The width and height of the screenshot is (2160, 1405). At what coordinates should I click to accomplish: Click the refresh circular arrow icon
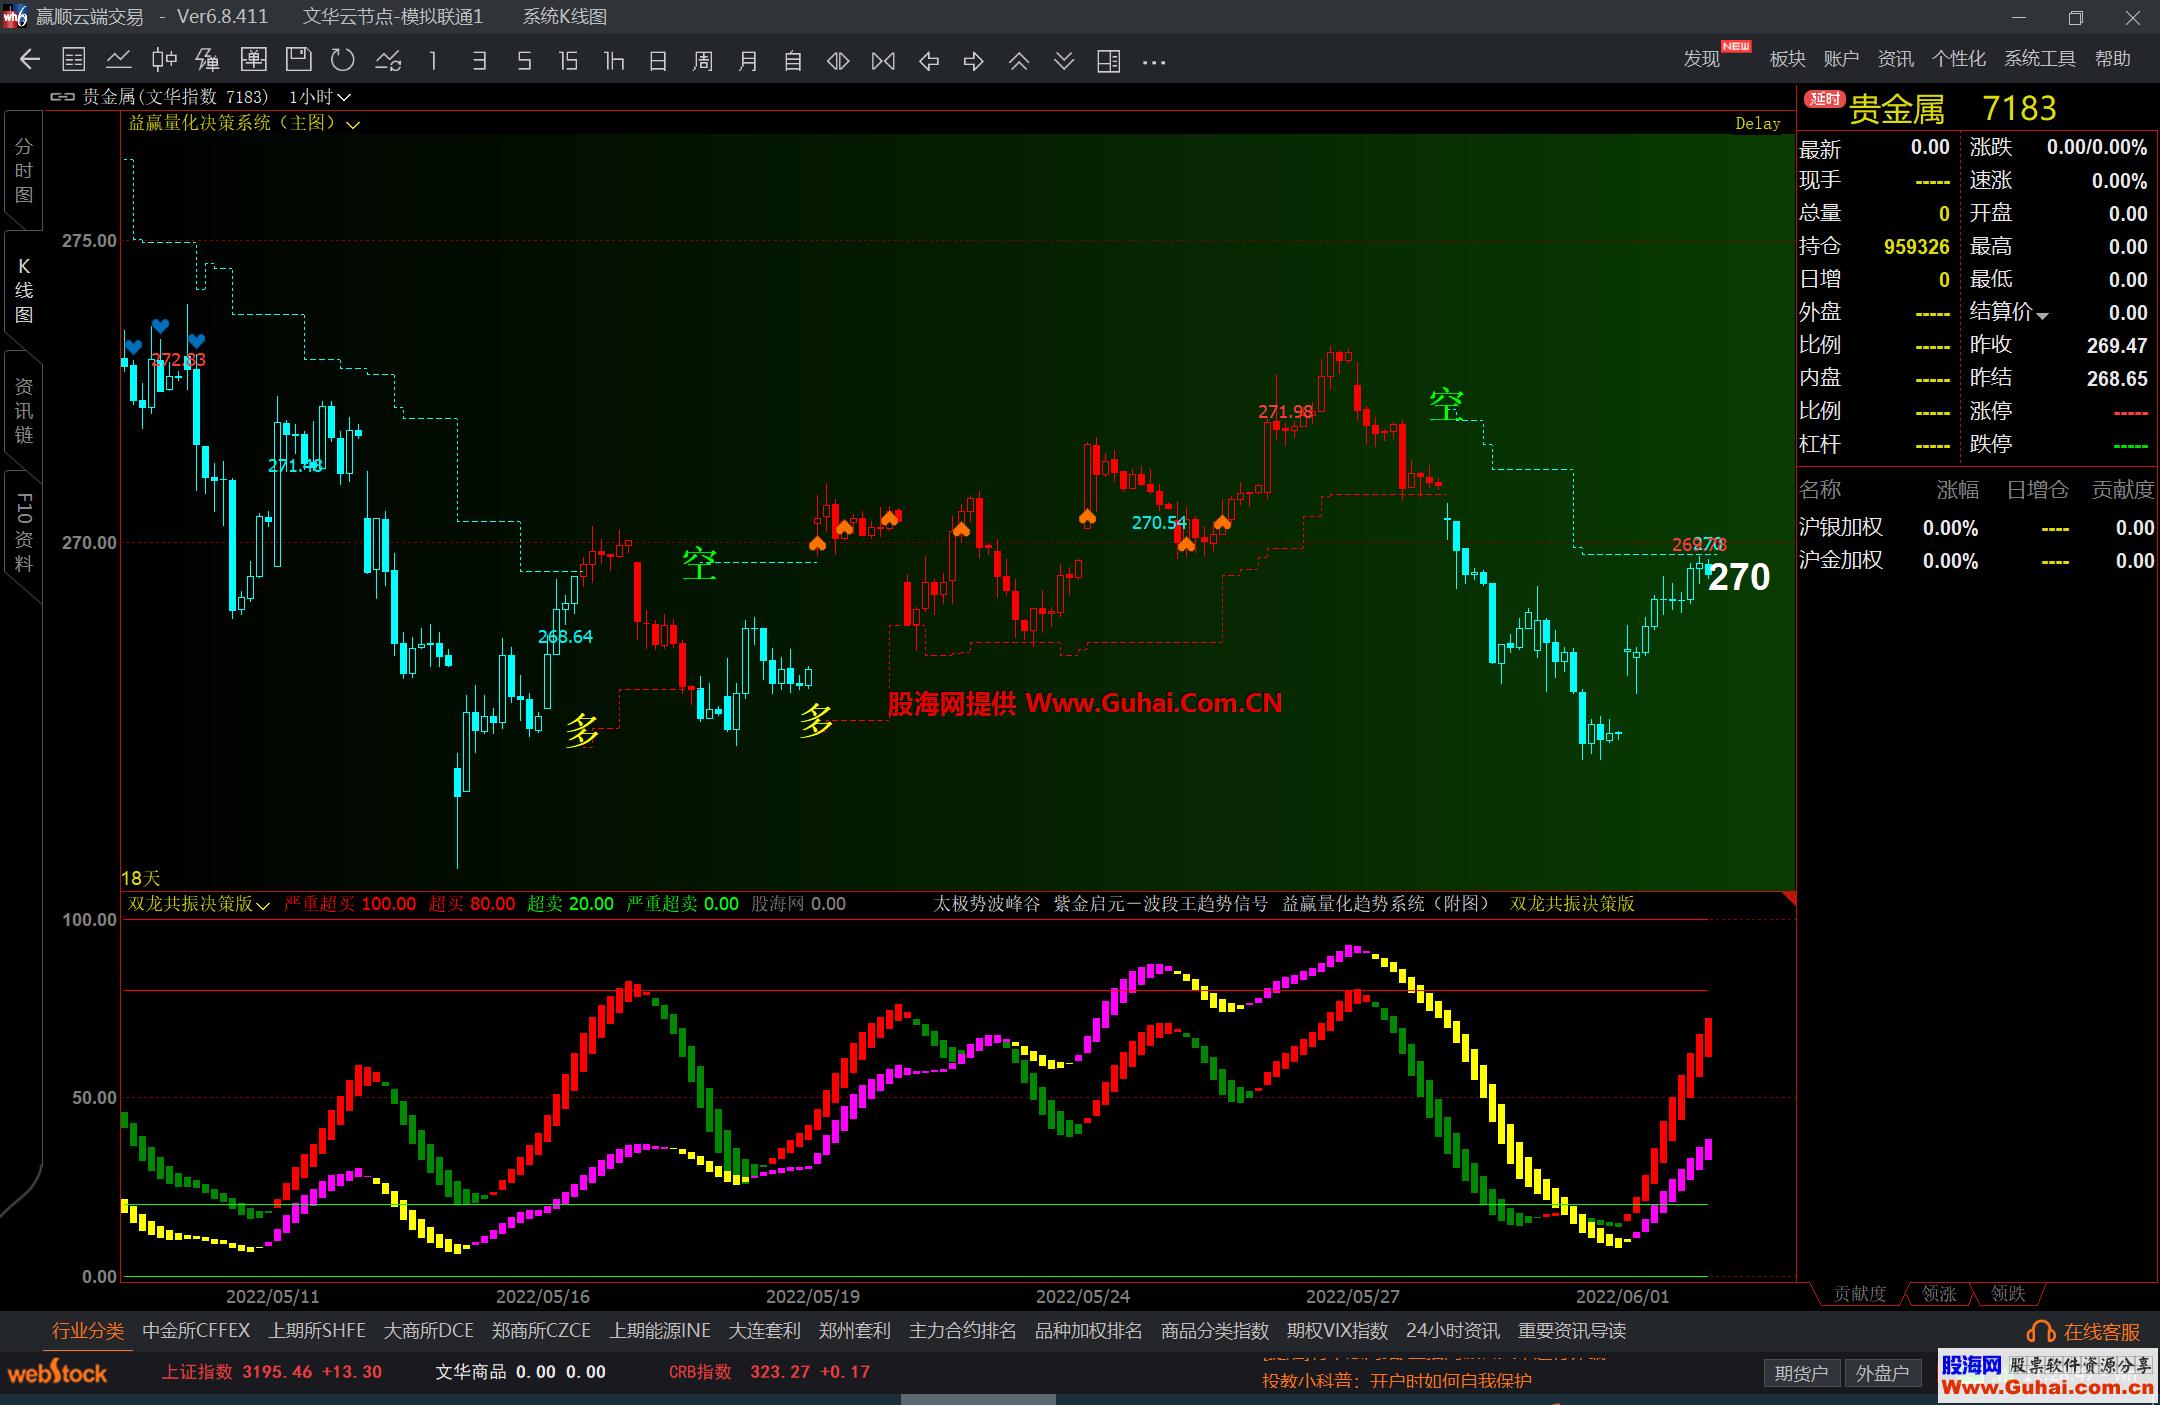coord(343,60)
